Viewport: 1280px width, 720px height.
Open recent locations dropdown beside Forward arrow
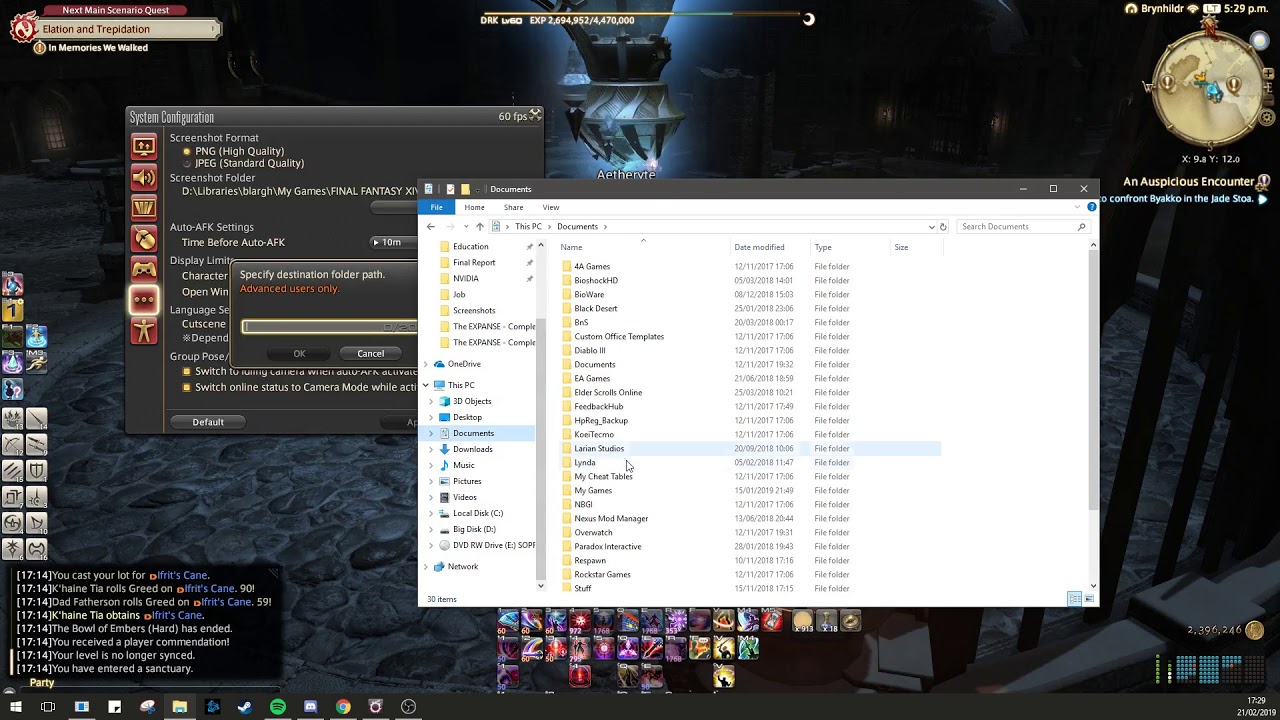(x=466, y=227)
